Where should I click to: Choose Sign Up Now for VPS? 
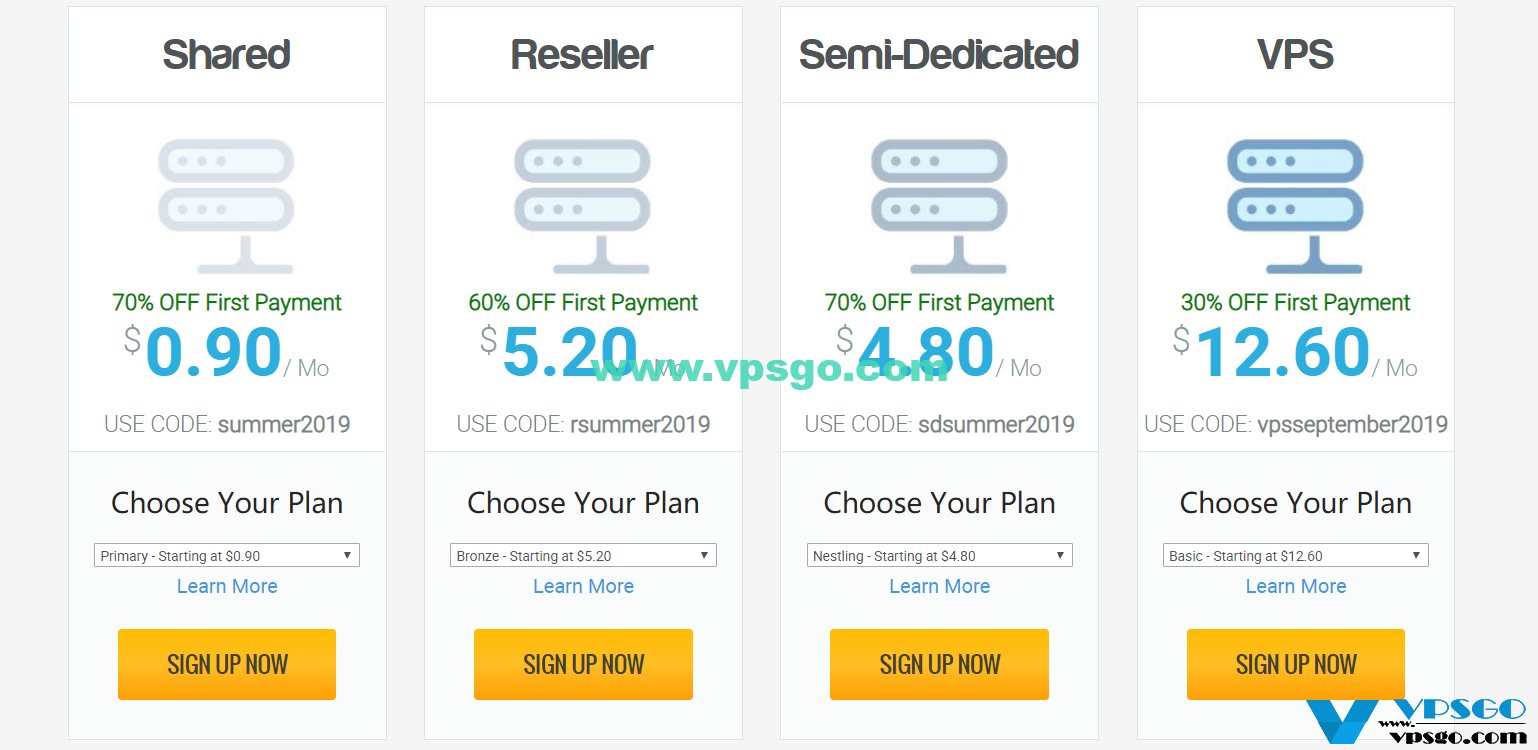click(x=1295, y=664)
